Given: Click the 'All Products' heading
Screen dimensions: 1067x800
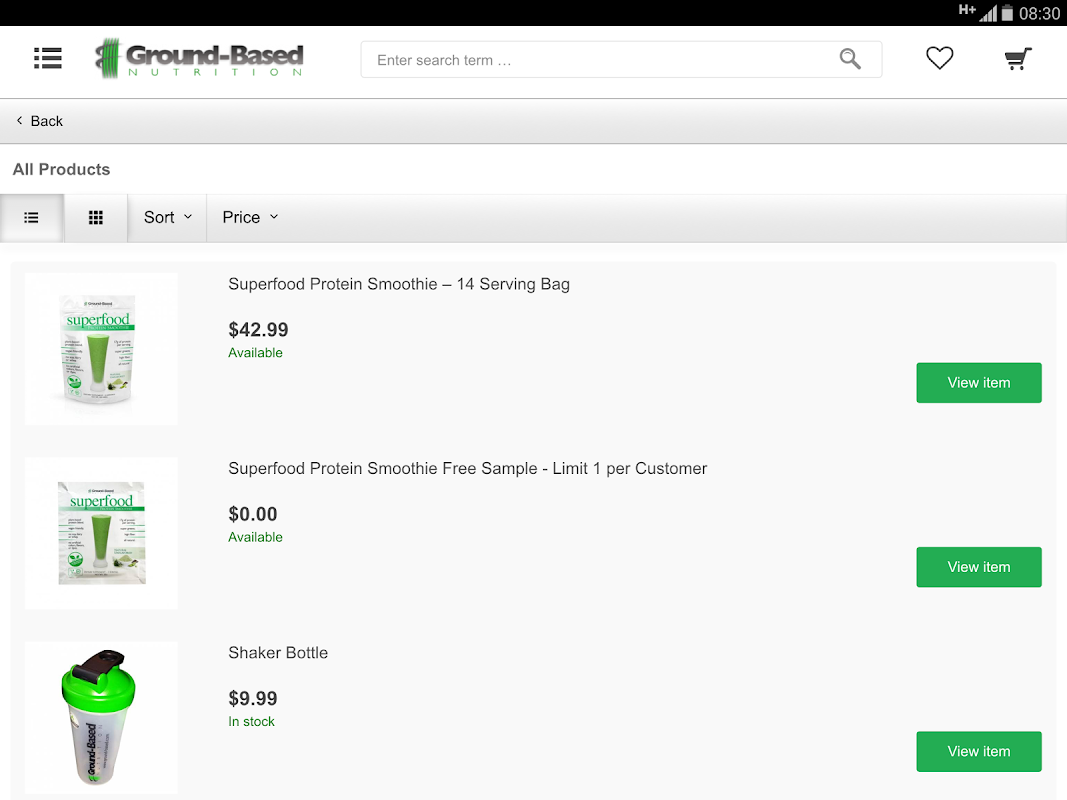Looking at the screenshot, I should [61, 169].
